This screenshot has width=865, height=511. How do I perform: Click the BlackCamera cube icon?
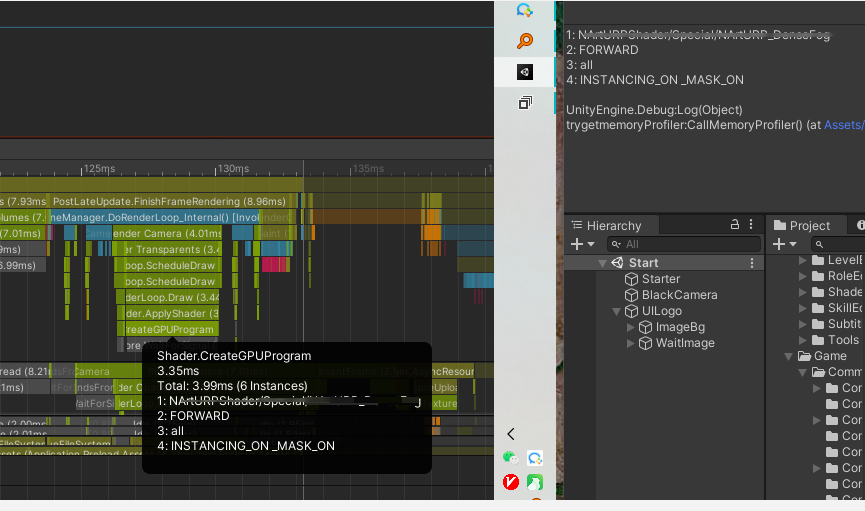point(631,295)
